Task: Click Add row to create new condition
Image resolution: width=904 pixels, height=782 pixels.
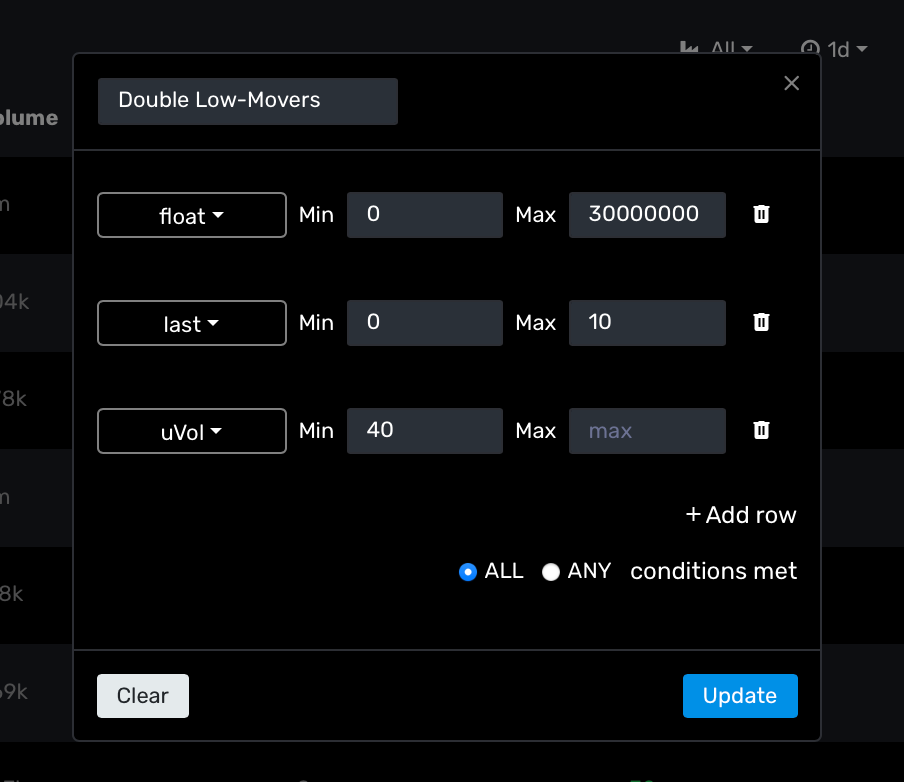Action: click(740, 515)
